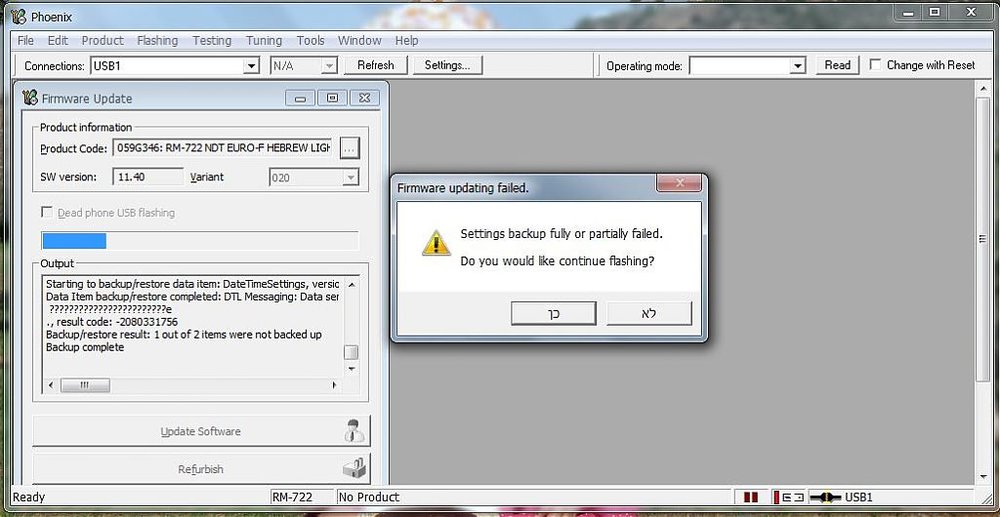Click the Read button
The image size is (1000, 517).
click(837, 65)
